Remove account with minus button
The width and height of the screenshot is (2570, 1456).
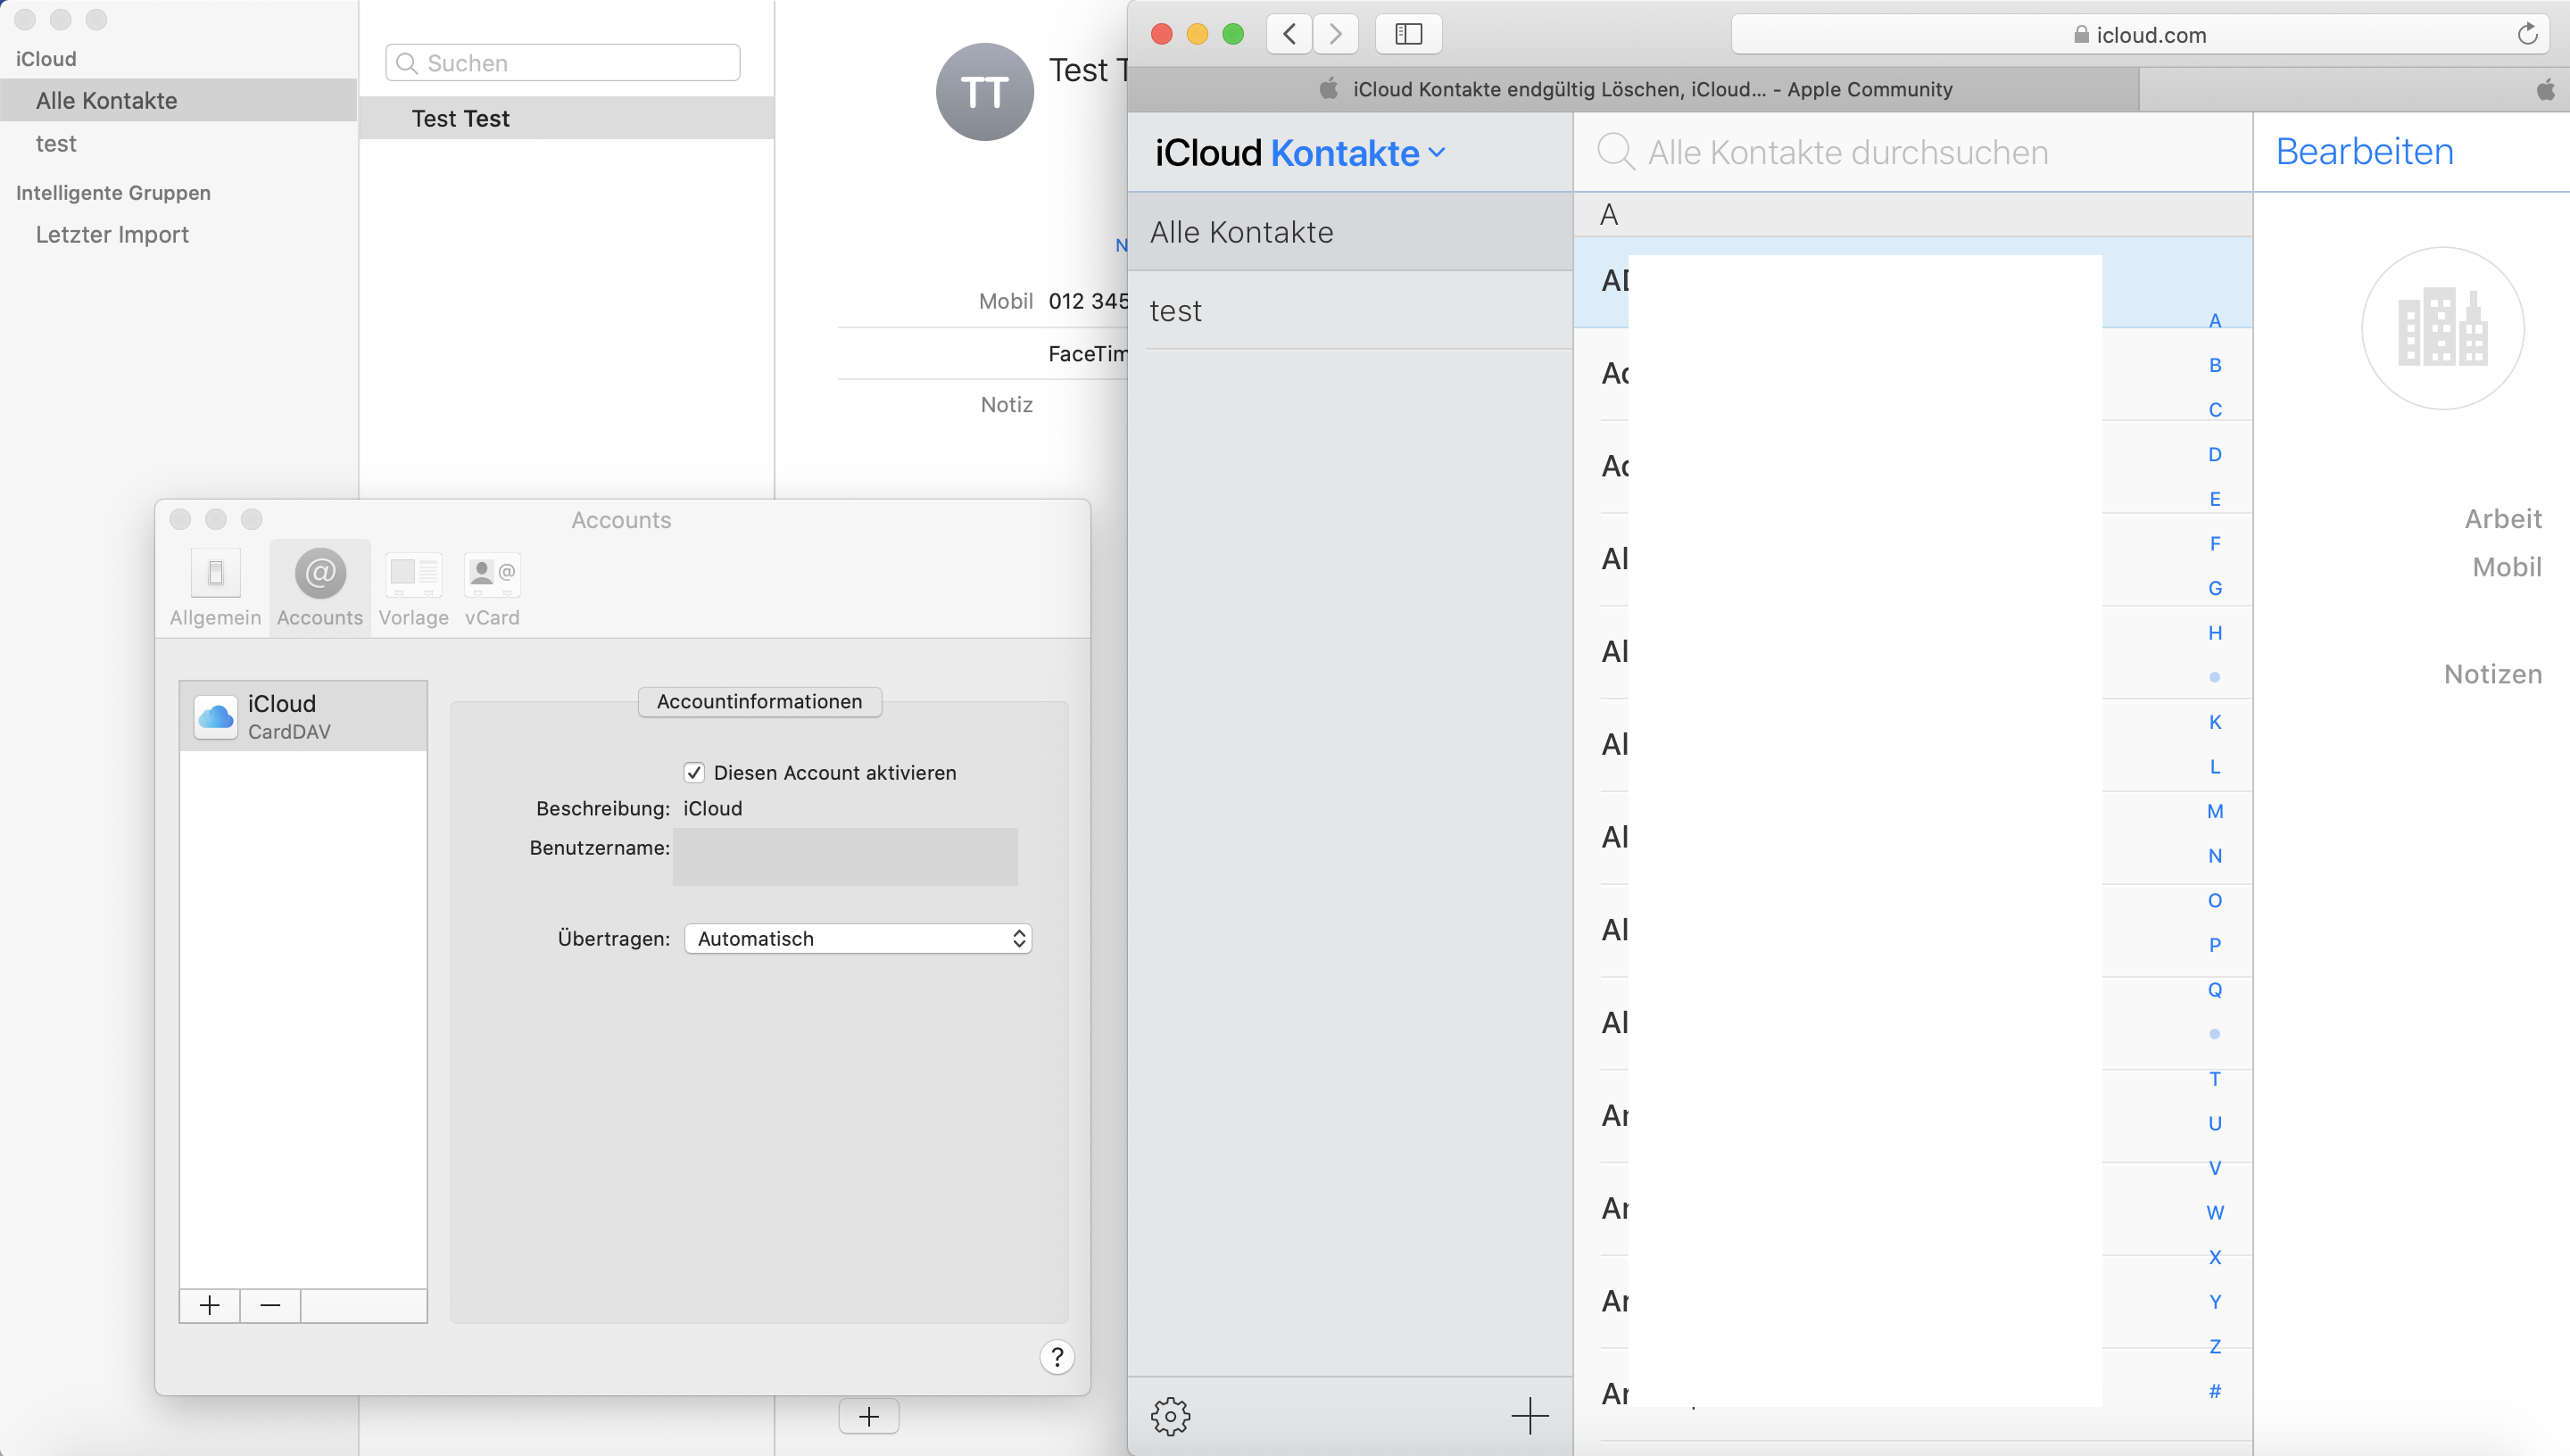tap(270, 1305)
